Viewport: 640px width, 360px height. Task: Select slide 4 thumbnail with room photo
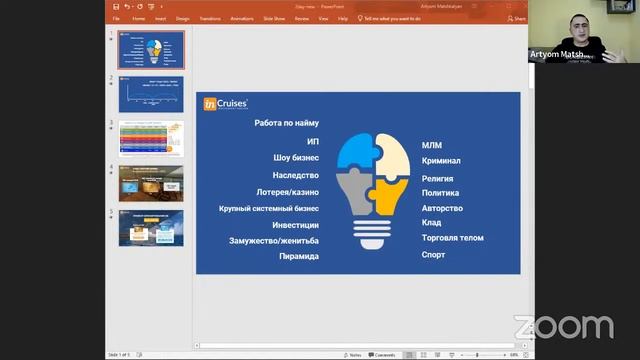tap(151, 184)
